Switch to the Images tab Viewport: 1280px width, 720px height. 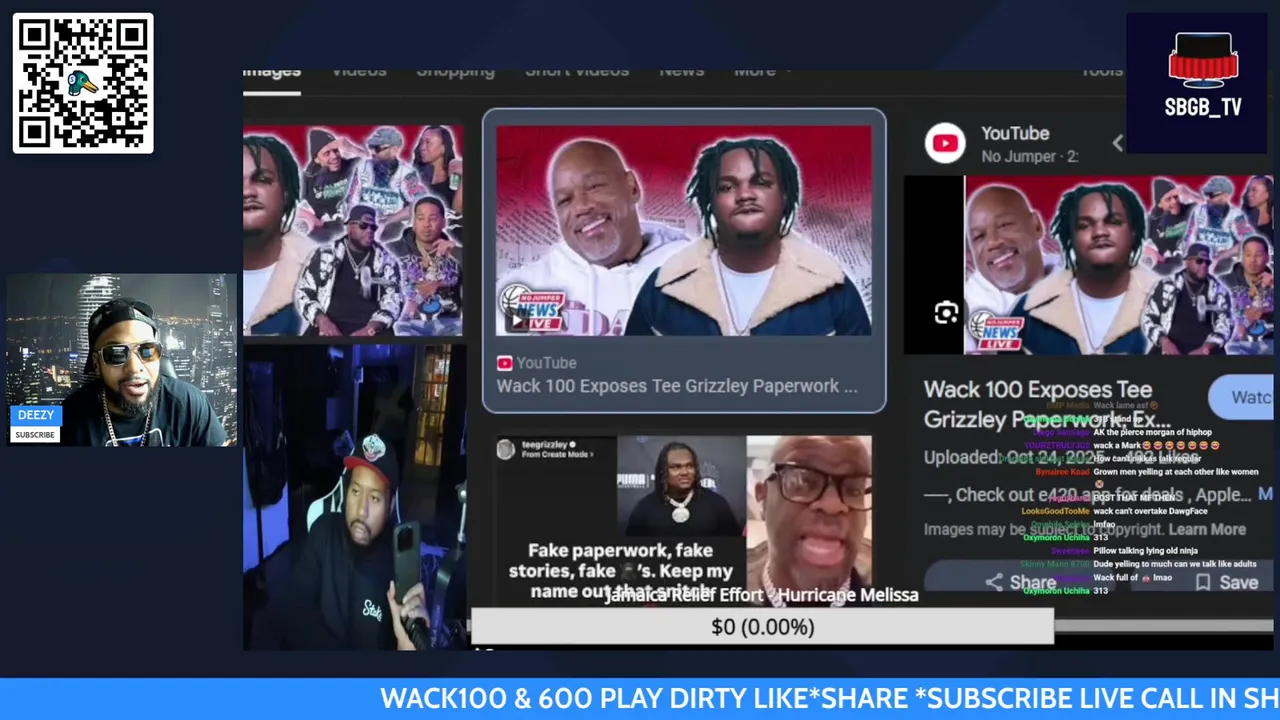(x=272, y=72)
